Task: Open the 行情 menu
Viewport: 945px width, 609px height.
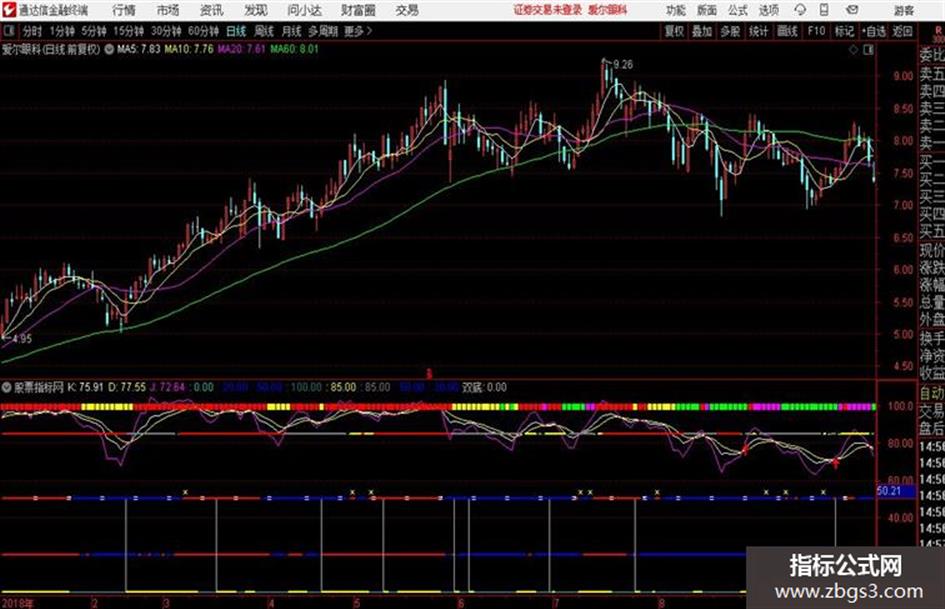Action: coord(124,10)
